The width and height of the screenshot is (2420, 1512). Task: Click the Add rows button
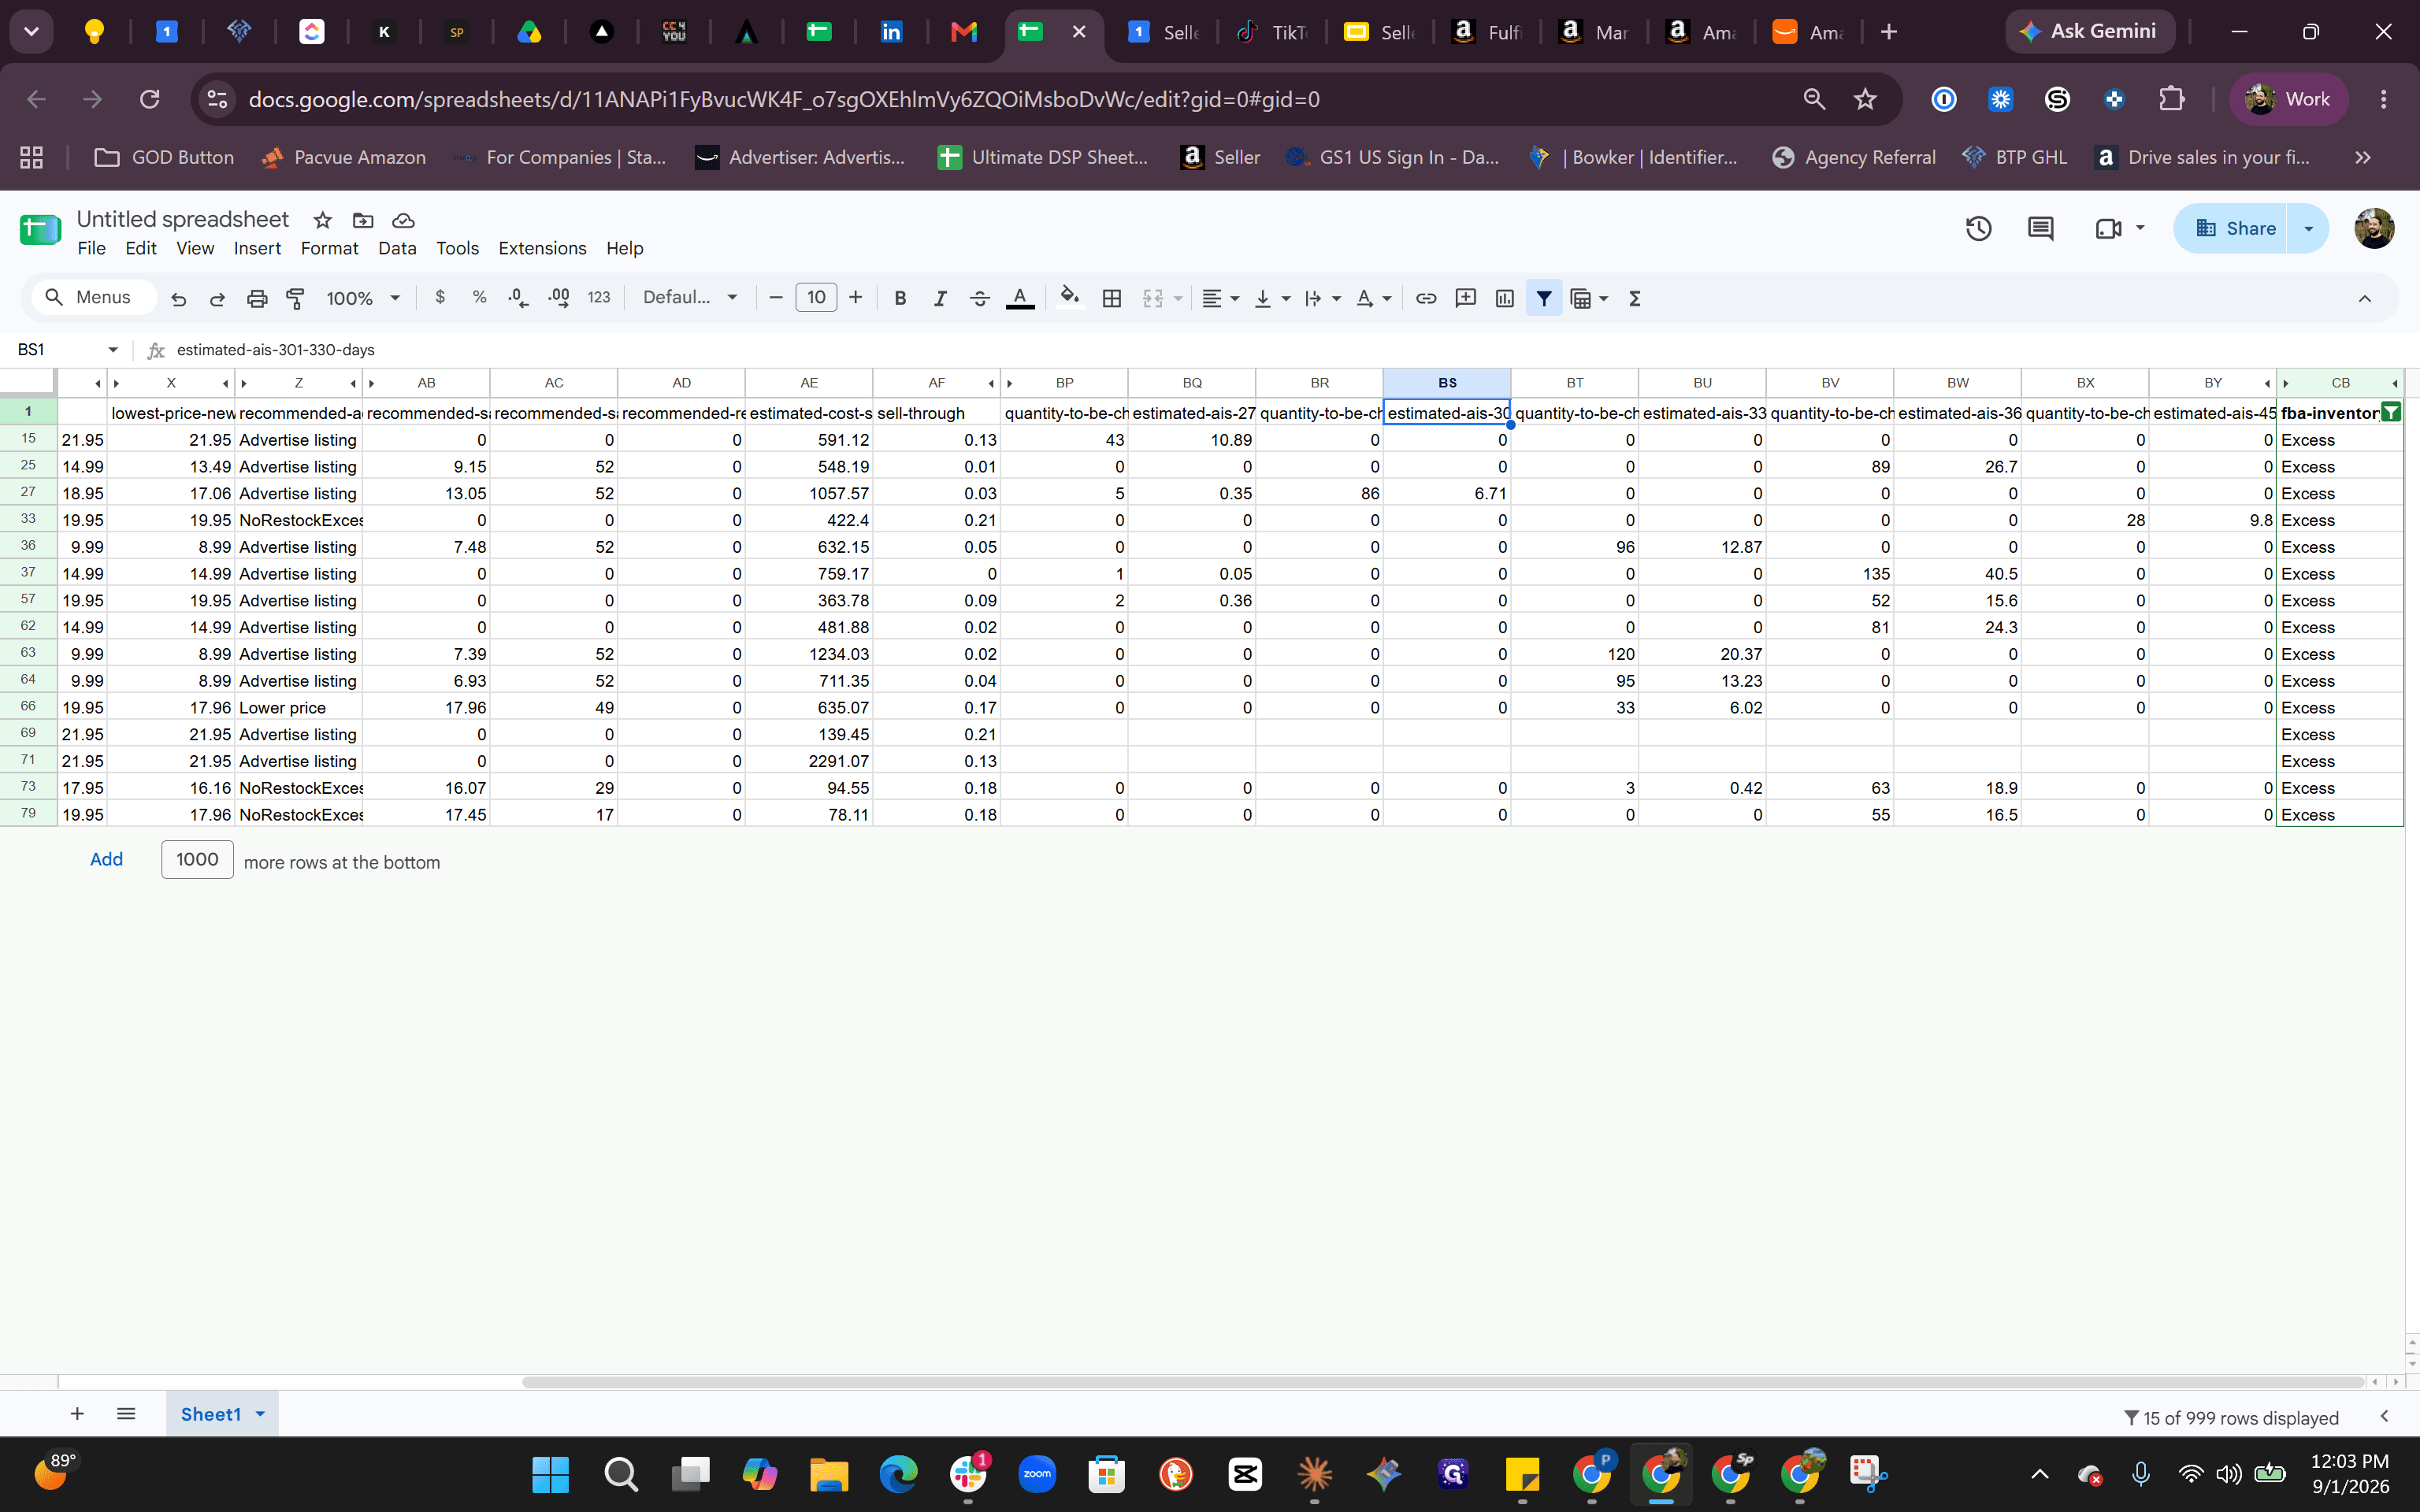point(106,859)
